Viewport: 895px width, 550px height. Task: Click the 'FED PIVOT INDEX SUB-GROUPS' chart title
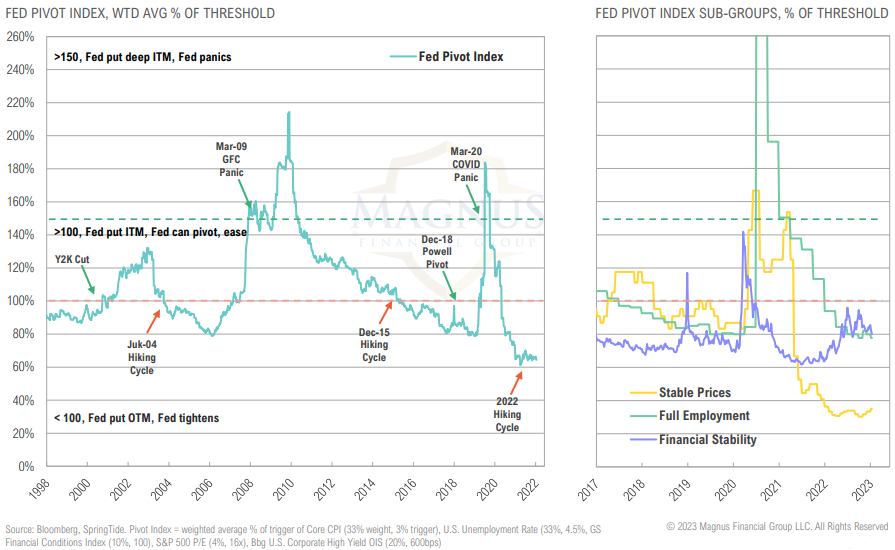pos(741,13)
